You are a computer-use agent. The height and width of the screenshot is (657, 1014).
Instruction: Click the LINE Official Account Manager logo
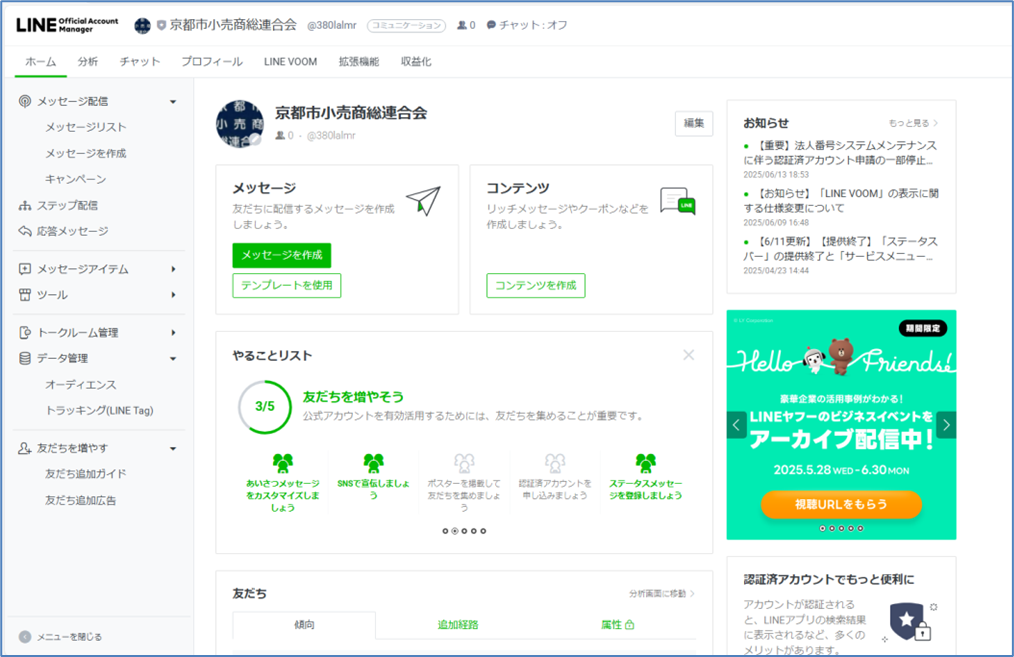(x=67, y=25)
